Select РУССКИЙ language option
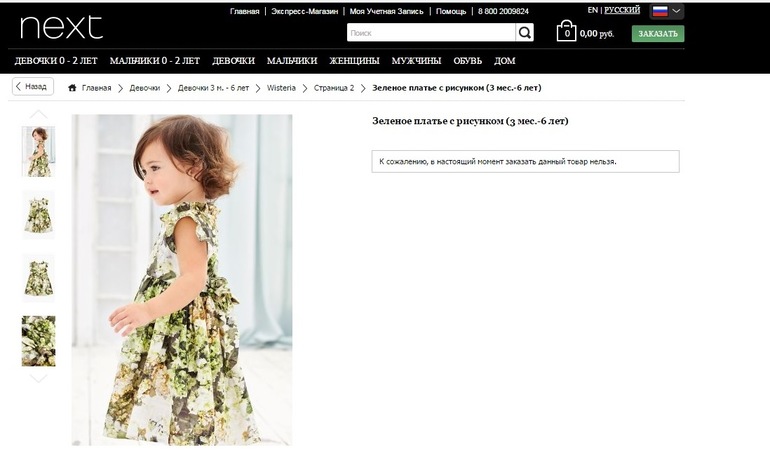This screenshot has height=452, width=770. click(x=622, y=10)
